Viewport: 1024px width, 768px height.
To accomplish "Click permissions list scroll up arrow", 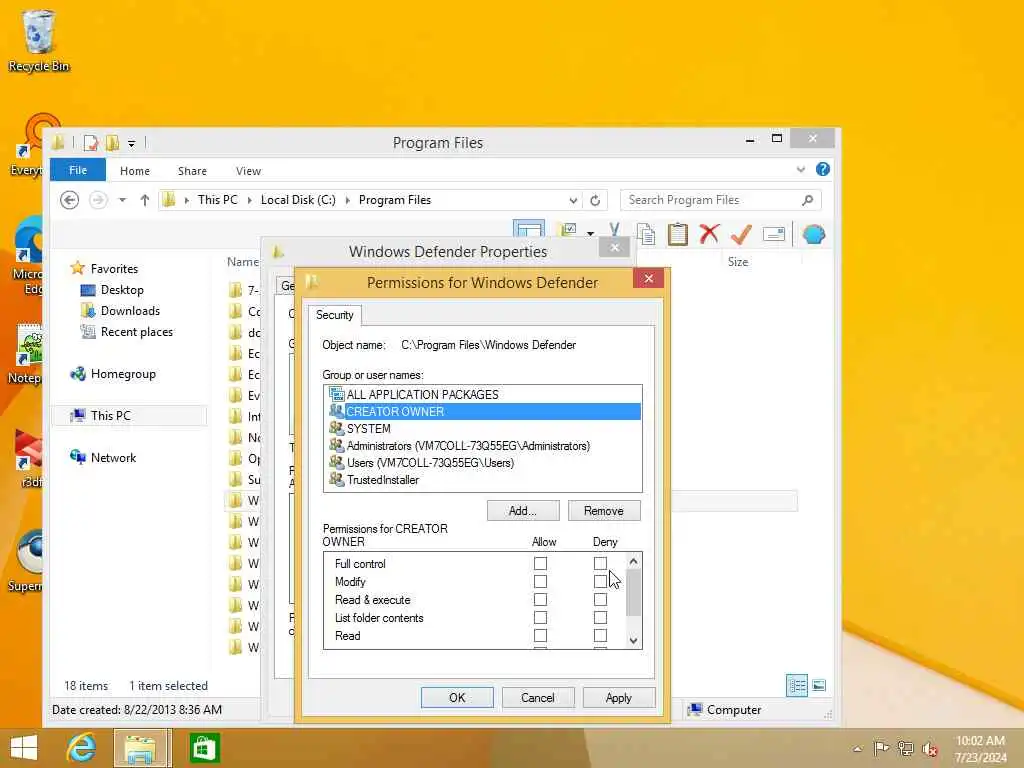I will (633, 561).
